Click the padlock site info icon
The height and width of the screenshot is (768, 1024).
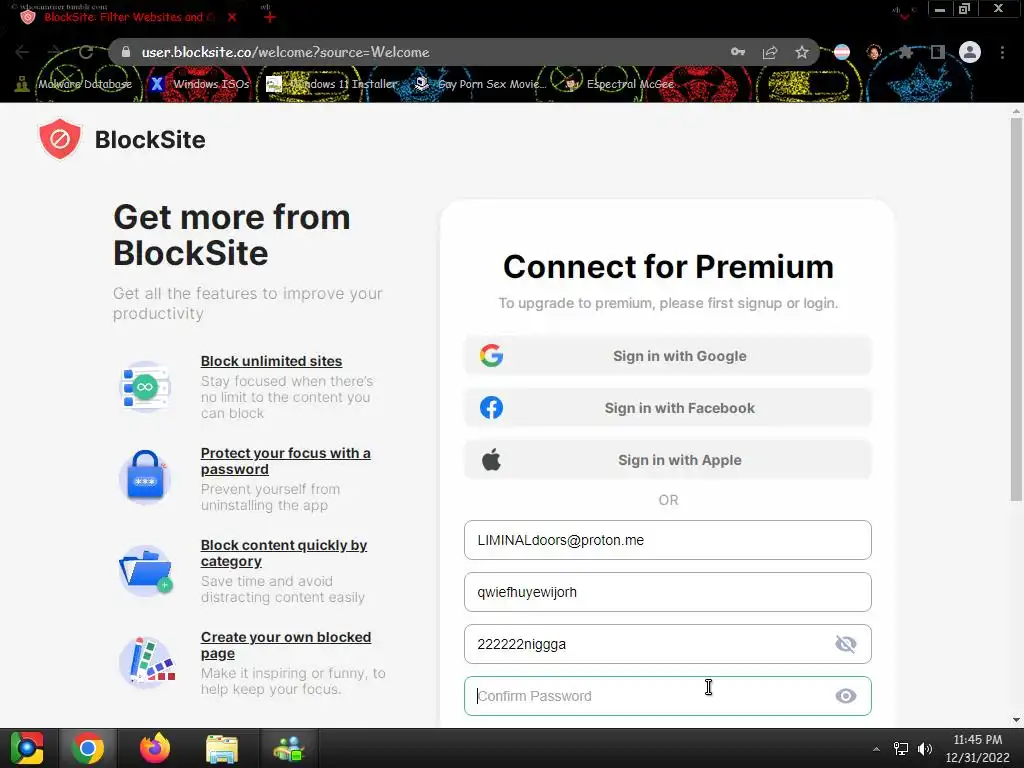[x=126, y=52]
